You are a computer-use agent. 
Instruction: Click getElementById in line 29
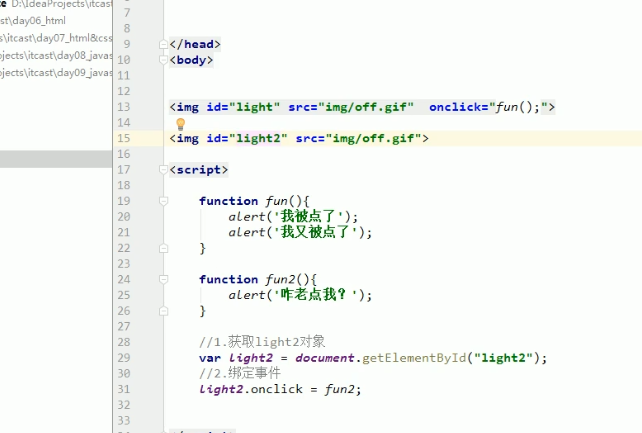tap(414, 358)
